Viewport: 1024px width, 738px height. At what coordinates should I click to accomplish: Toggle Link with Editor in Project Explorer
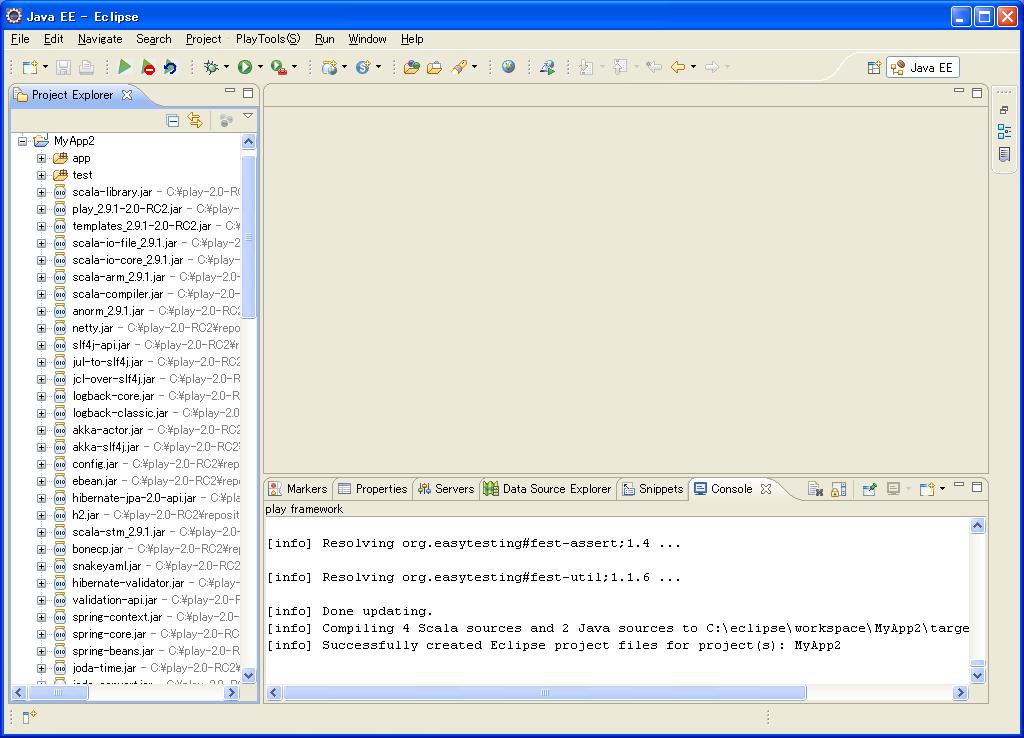(195, 120)
